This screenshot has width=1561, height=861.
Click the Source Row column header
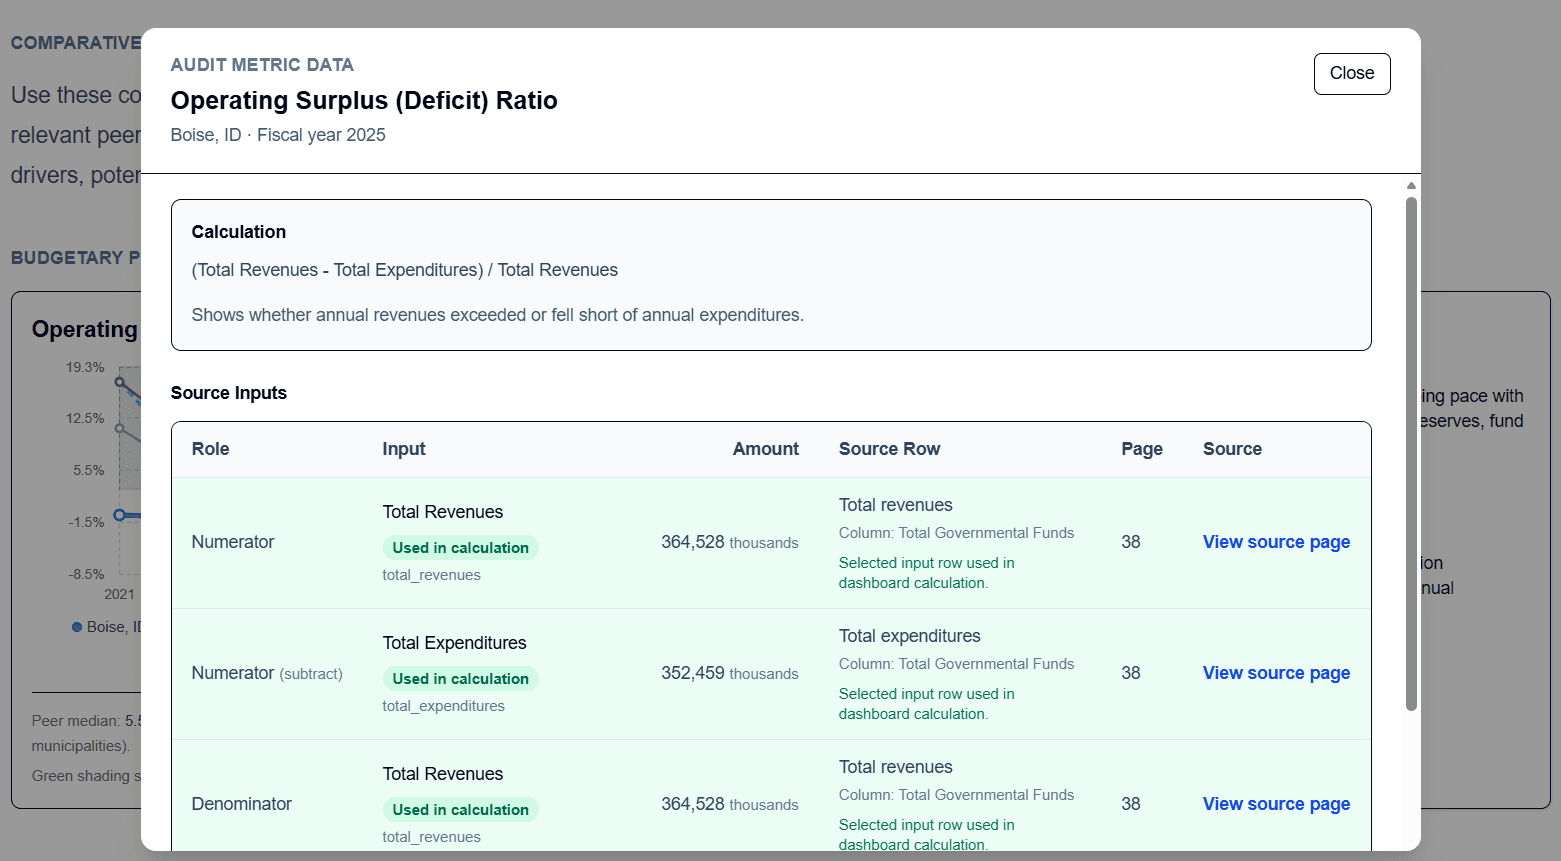click(x=889, y=449)
